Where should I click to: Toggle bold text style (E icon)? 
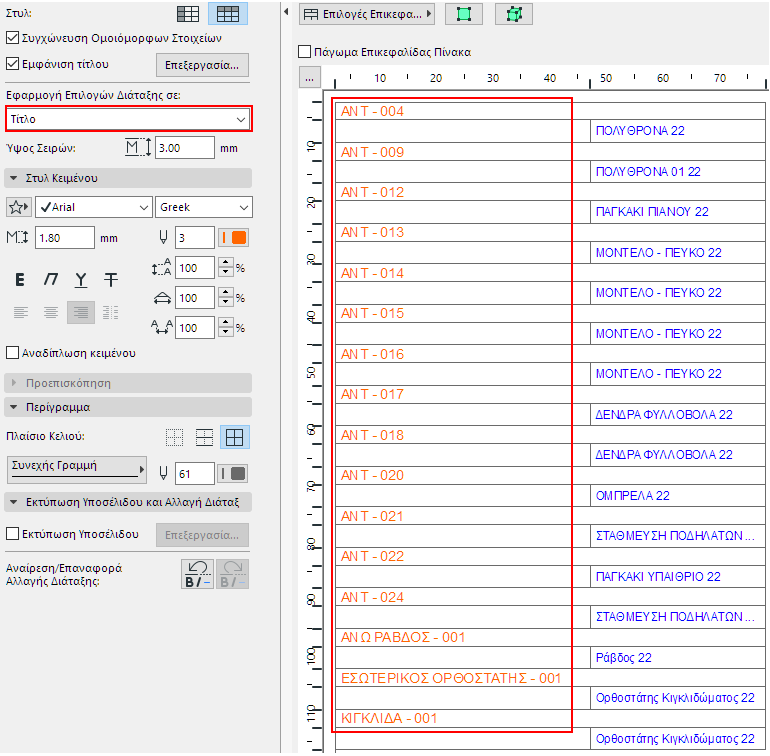click(x=20, y=280)
